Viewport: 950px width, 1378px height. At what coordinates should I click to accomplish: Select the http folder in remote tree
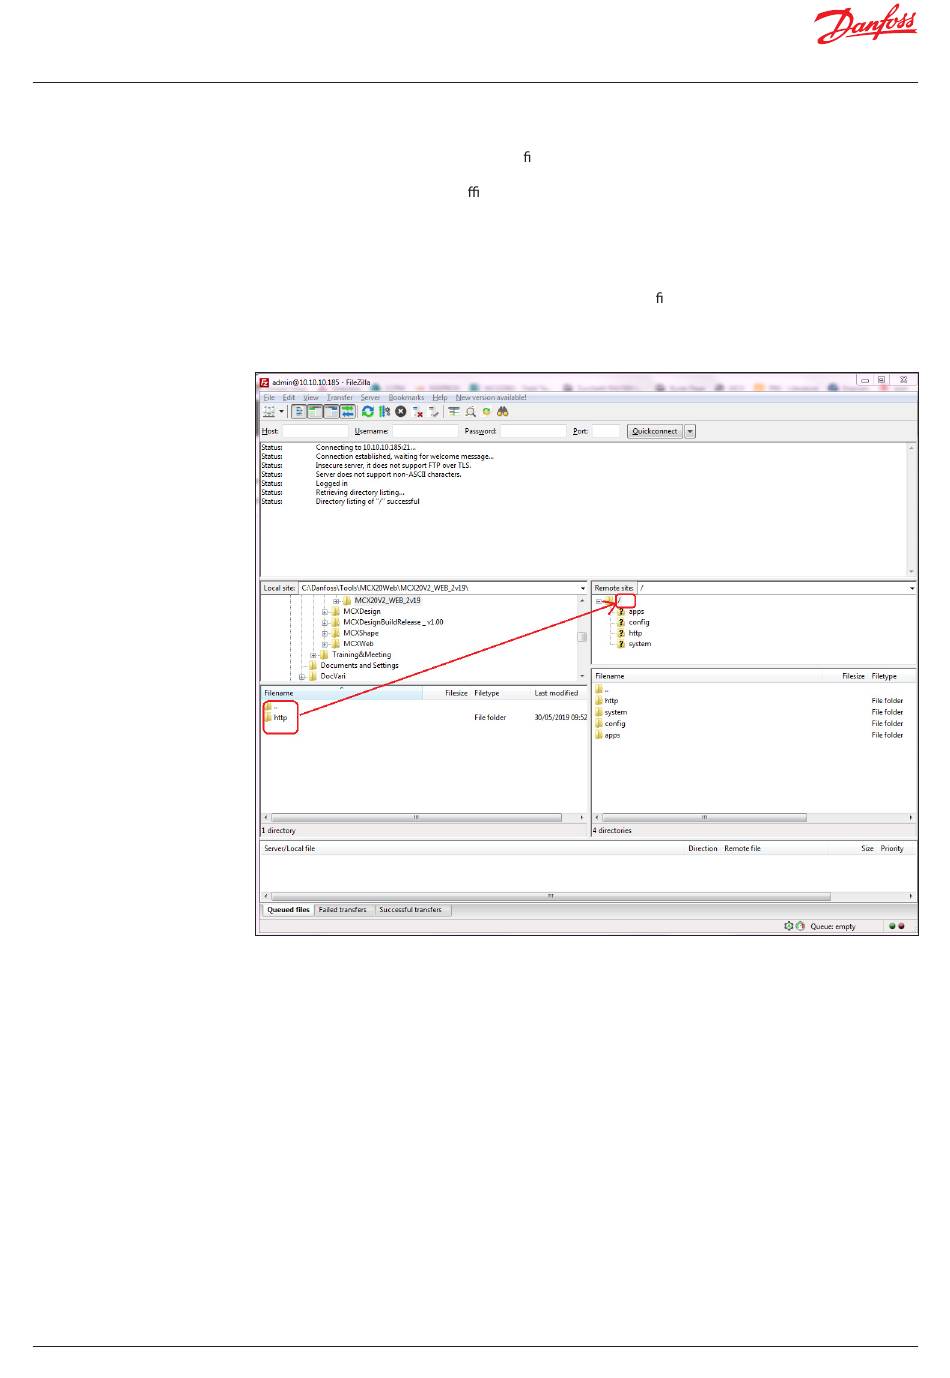click(635, 633)
